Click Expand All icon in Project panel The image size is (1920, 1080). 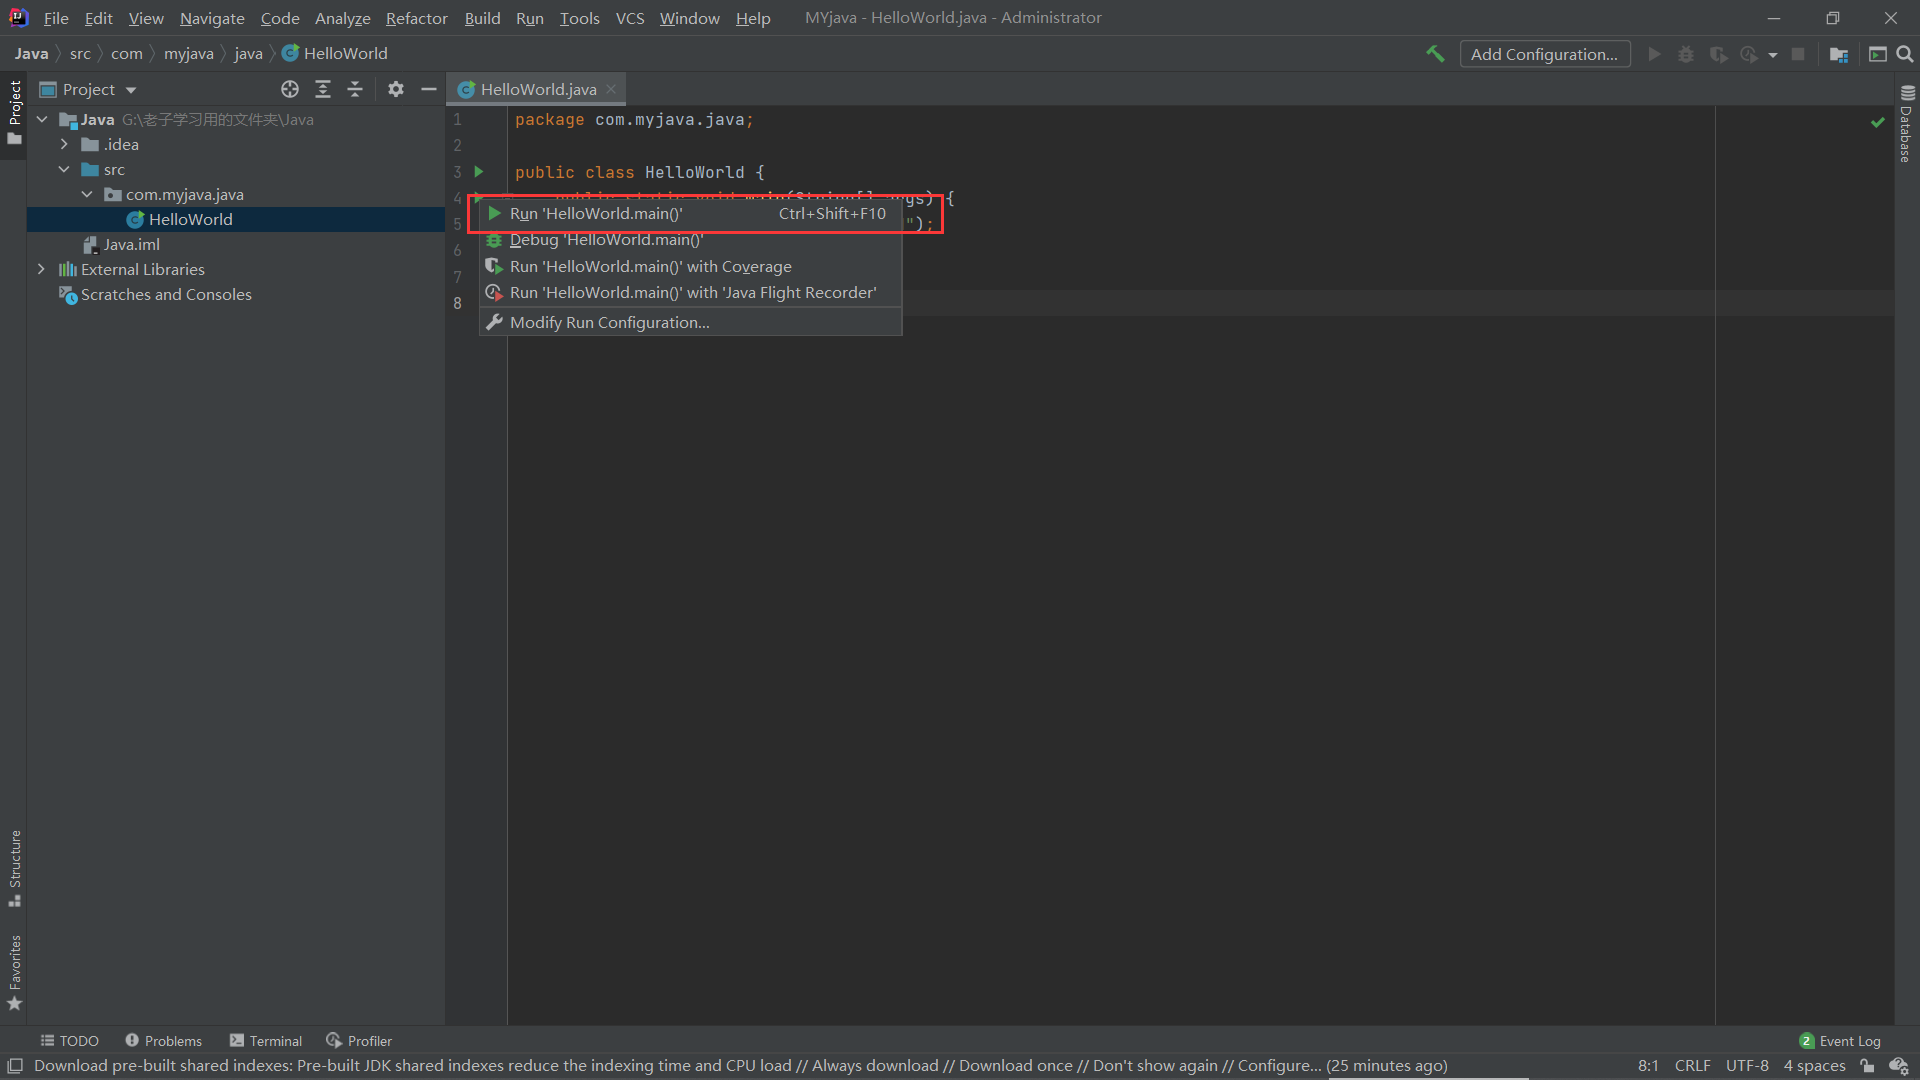point(323,89)
